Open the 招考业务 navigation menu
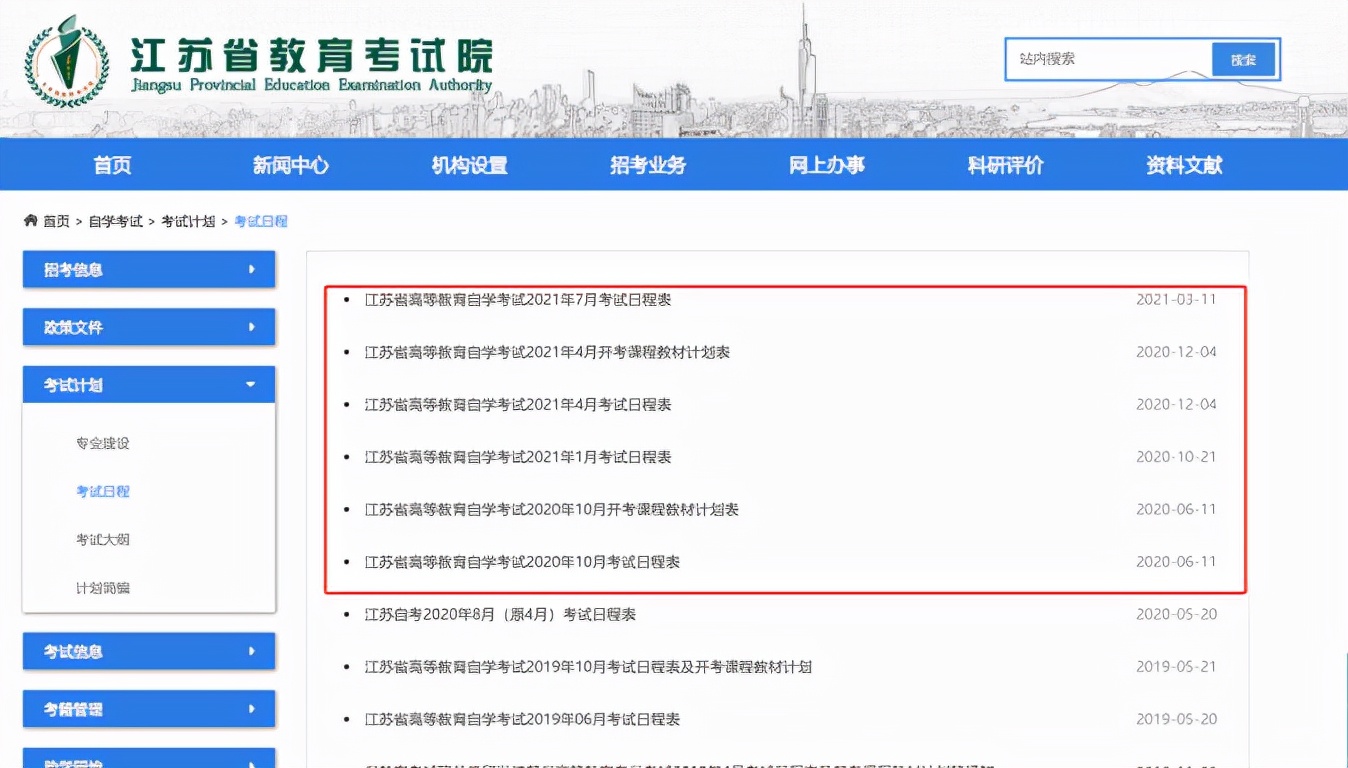Image resolution: width=1348 pixels, height=768 pixels. (x=648, y=165)
